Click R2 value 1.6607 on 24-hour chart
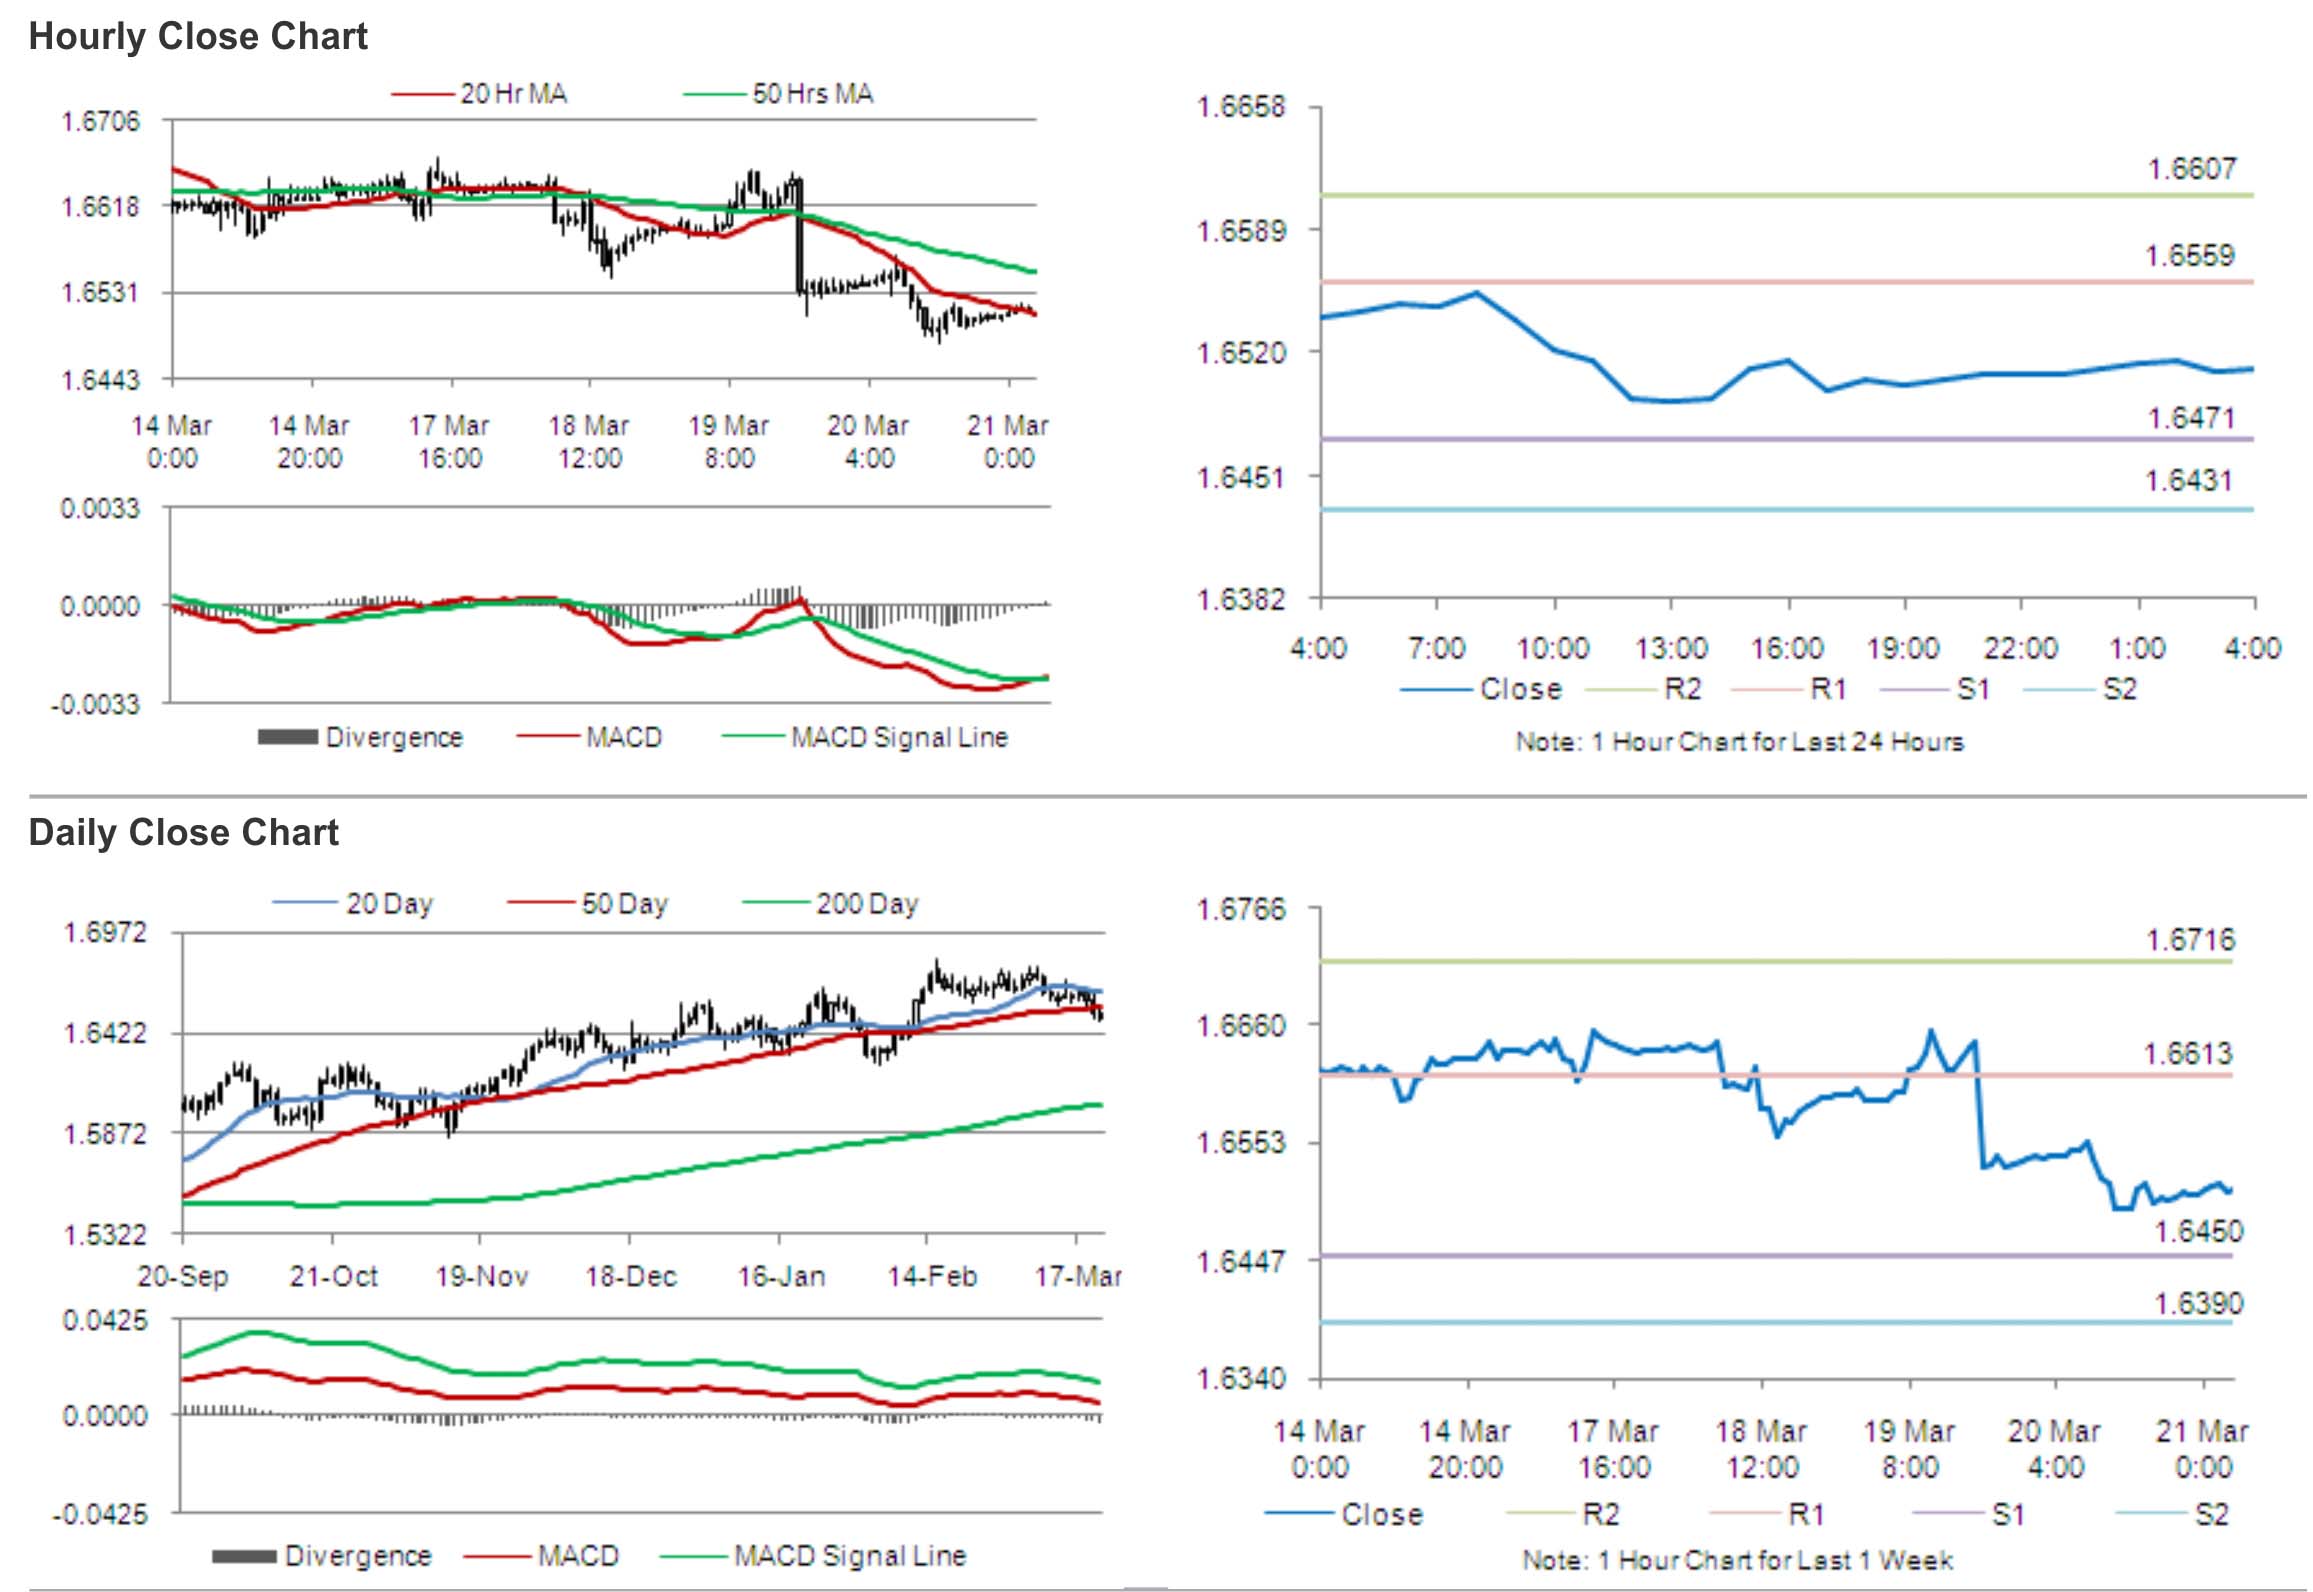This screenshot has height=1592, width=2313. [x=2191, y=168]
